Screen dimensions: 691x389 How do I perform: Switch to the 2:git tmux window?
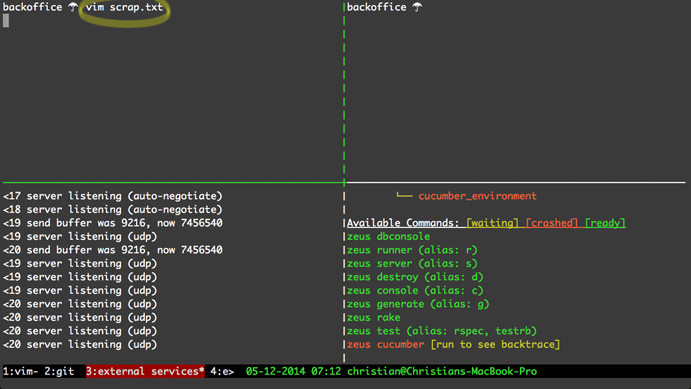pos(59,371)
